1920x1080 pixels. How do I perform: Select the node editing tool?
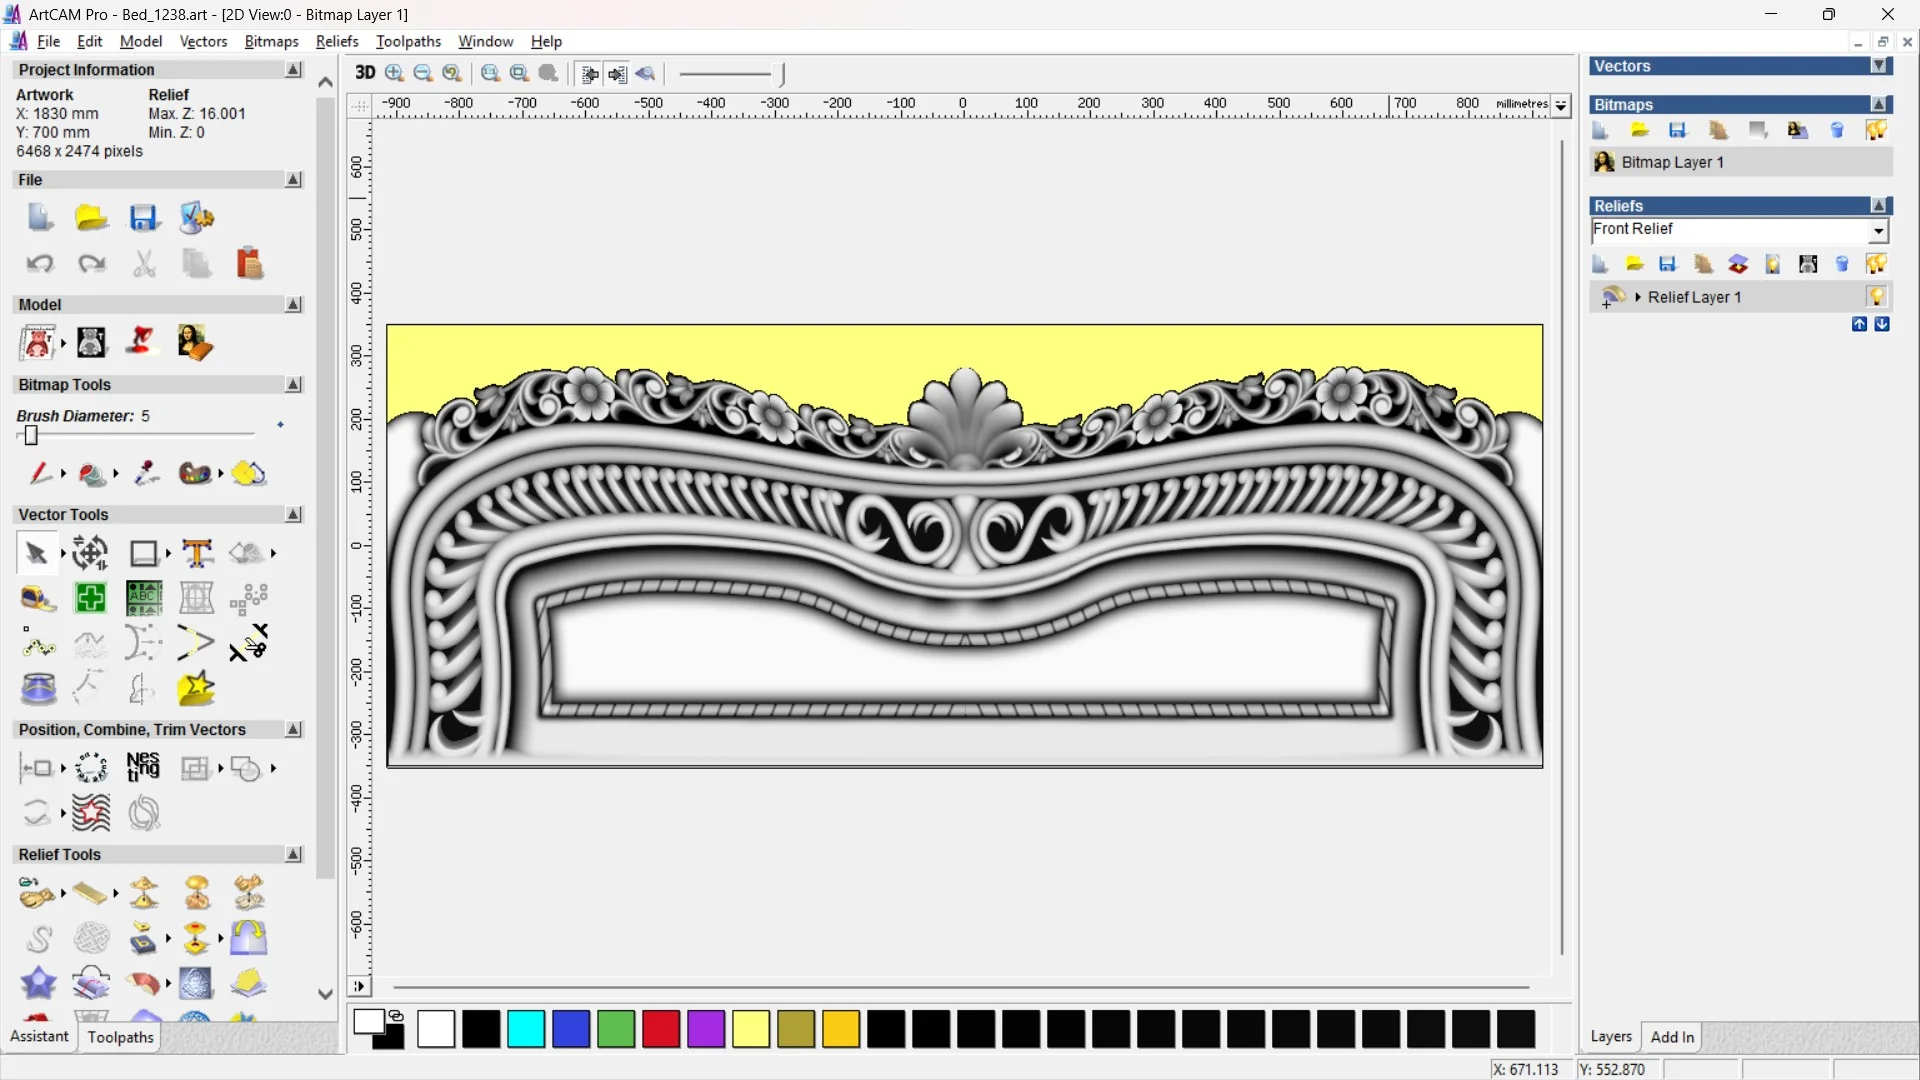point(38,644)
